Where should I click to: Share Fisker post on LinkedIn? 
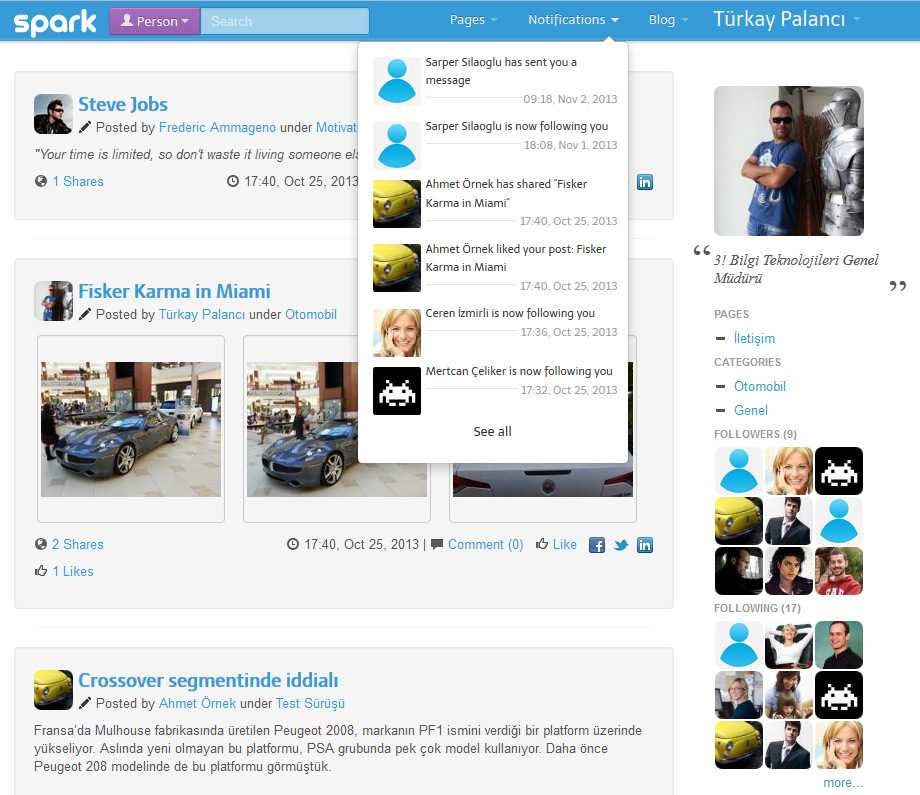pyautogui.click(x=644, y=545)
